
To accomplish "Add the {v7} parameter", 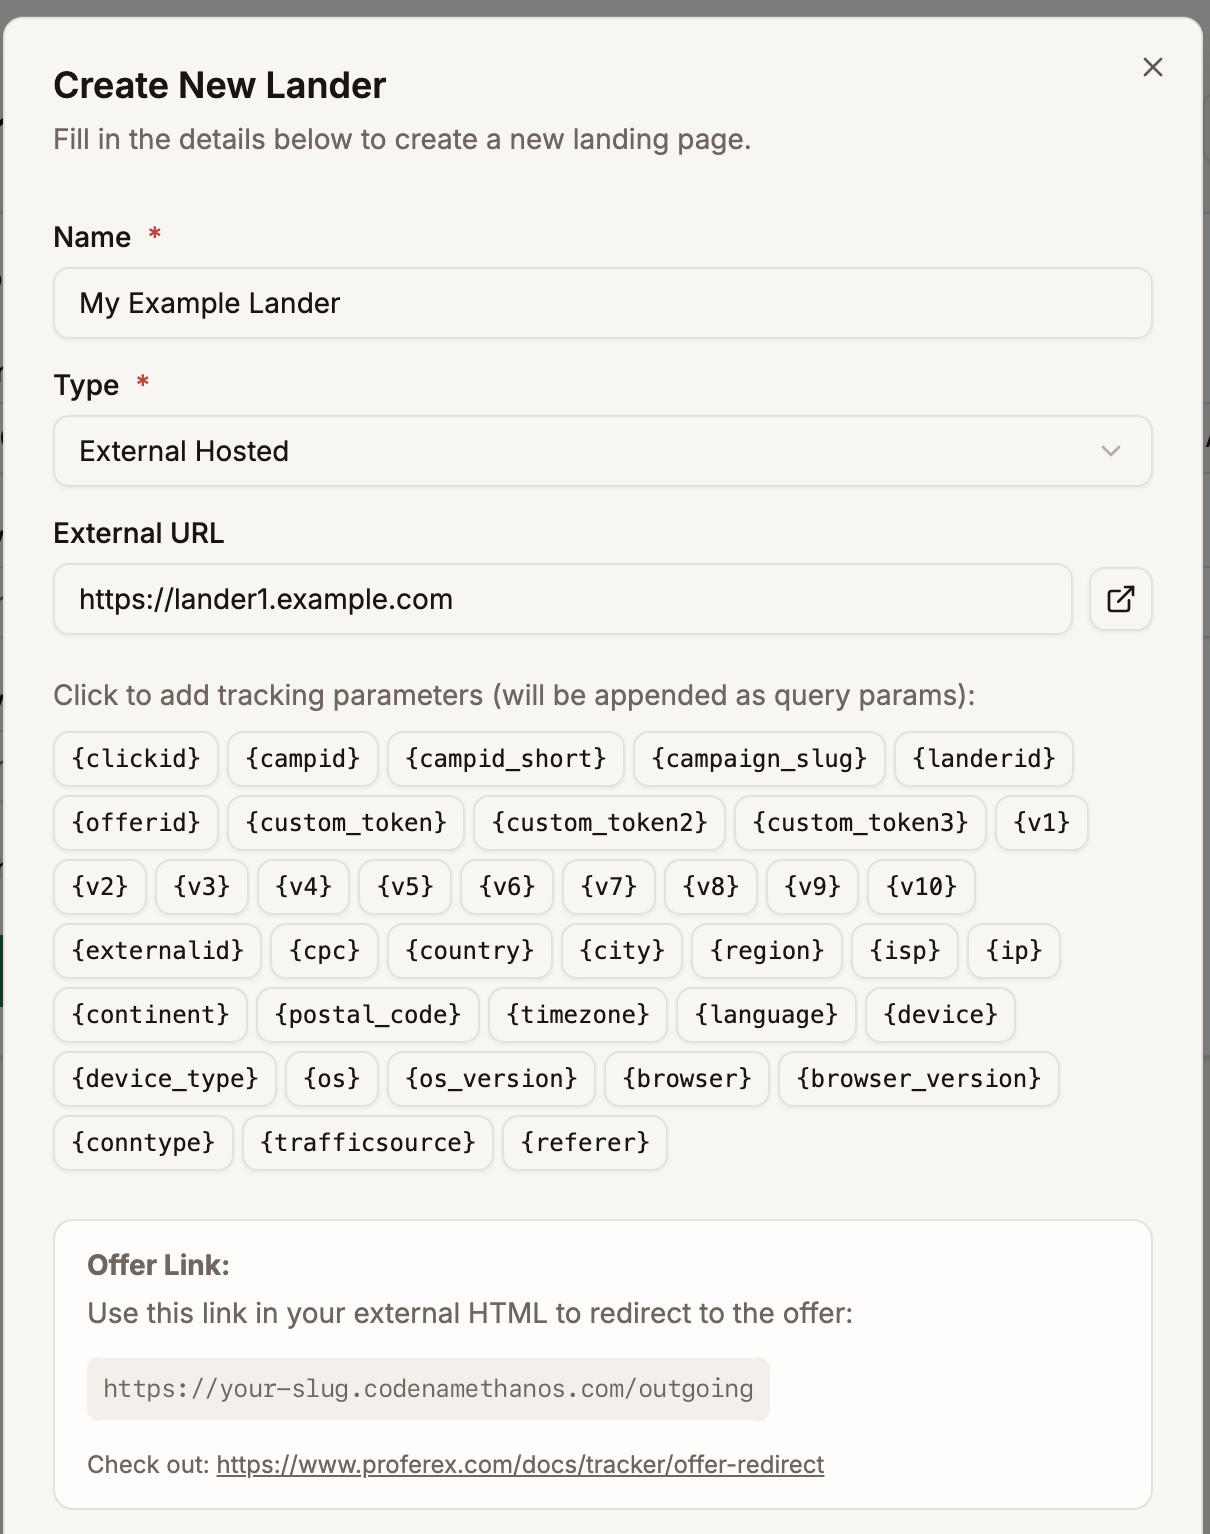I will point(609,886).
